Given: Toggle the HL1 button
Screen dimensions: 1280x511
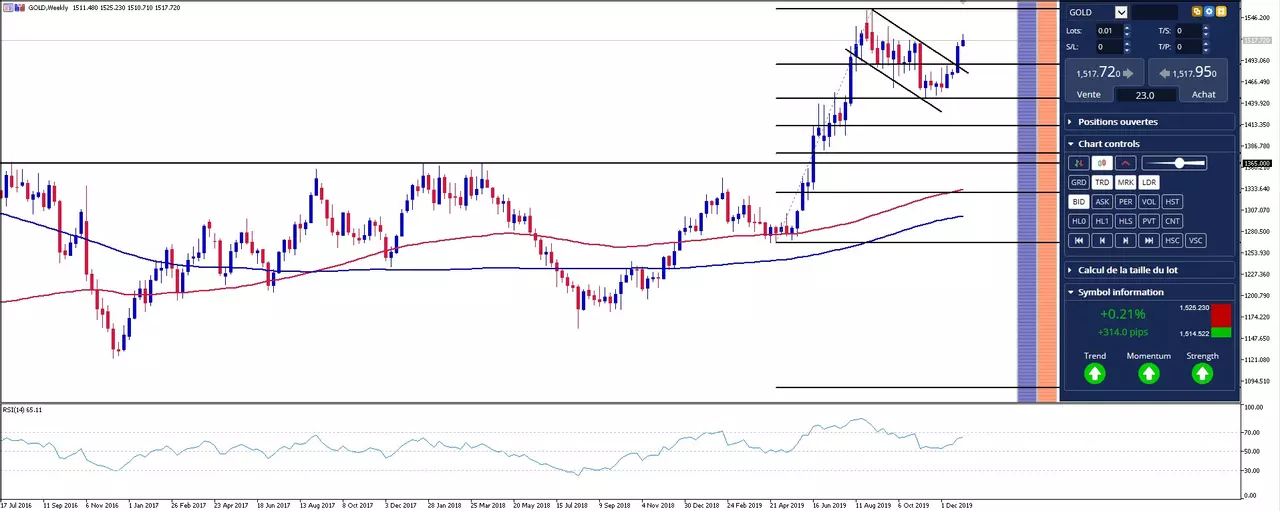Looking at the screenshot, I should (x=1102, y=221).
